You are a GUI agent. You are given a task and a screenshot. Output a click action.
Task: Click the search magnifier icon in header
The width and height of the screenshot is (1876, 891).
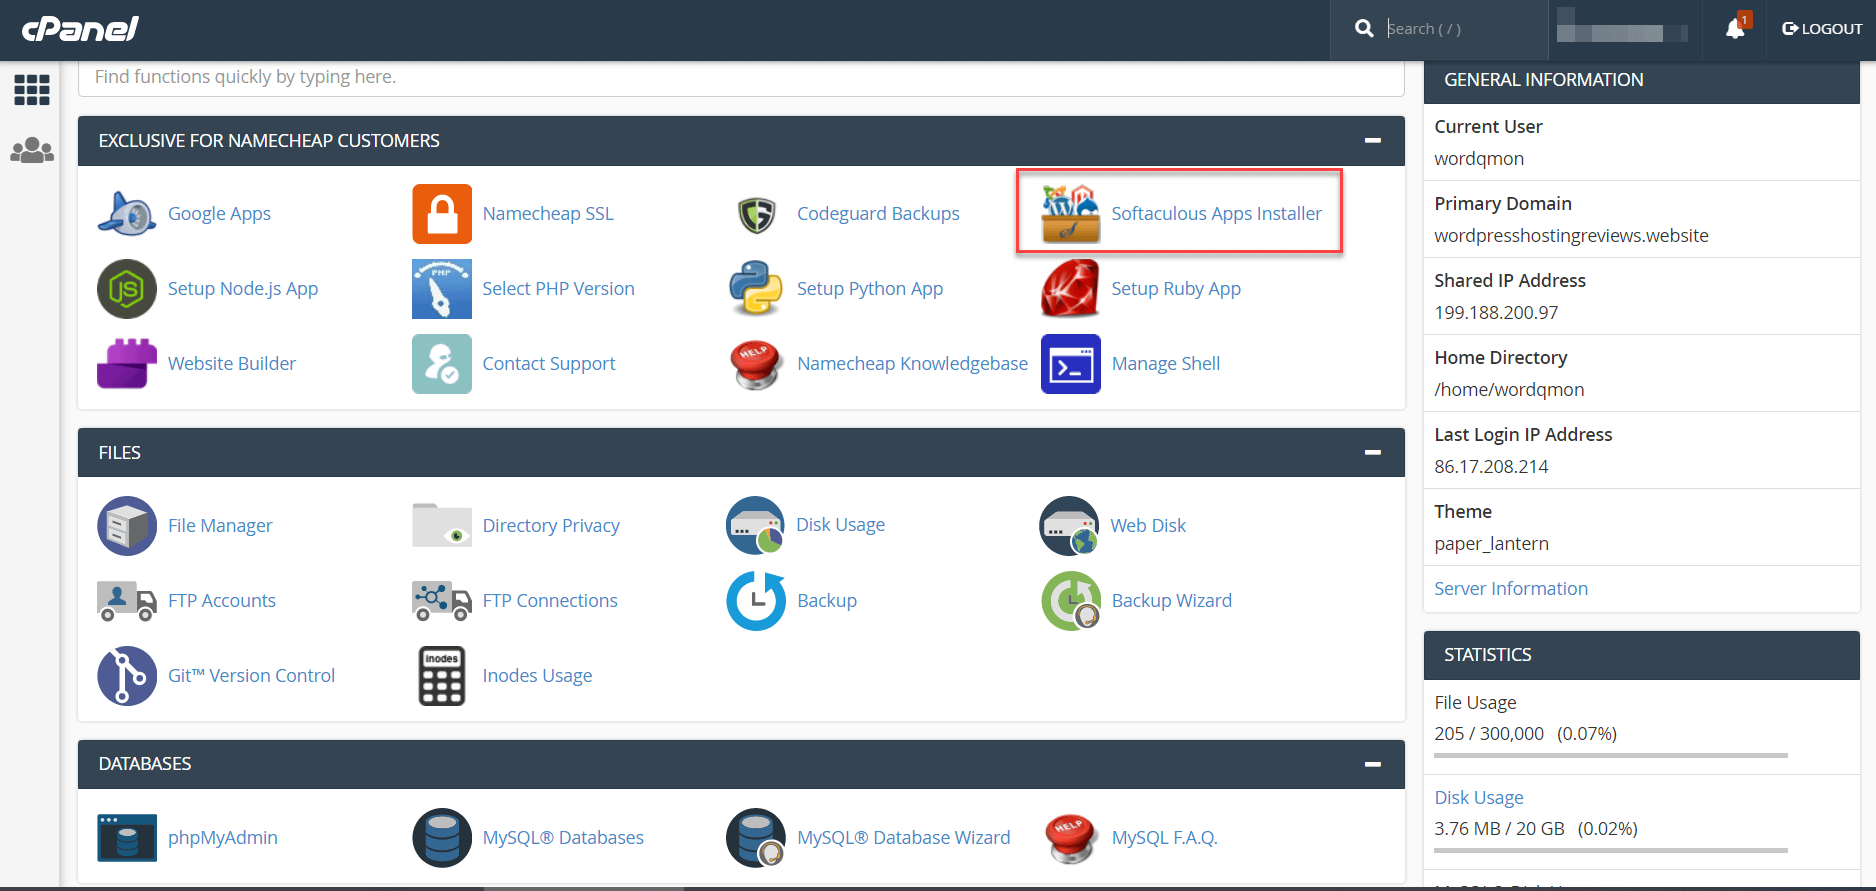pos(1364,29)
